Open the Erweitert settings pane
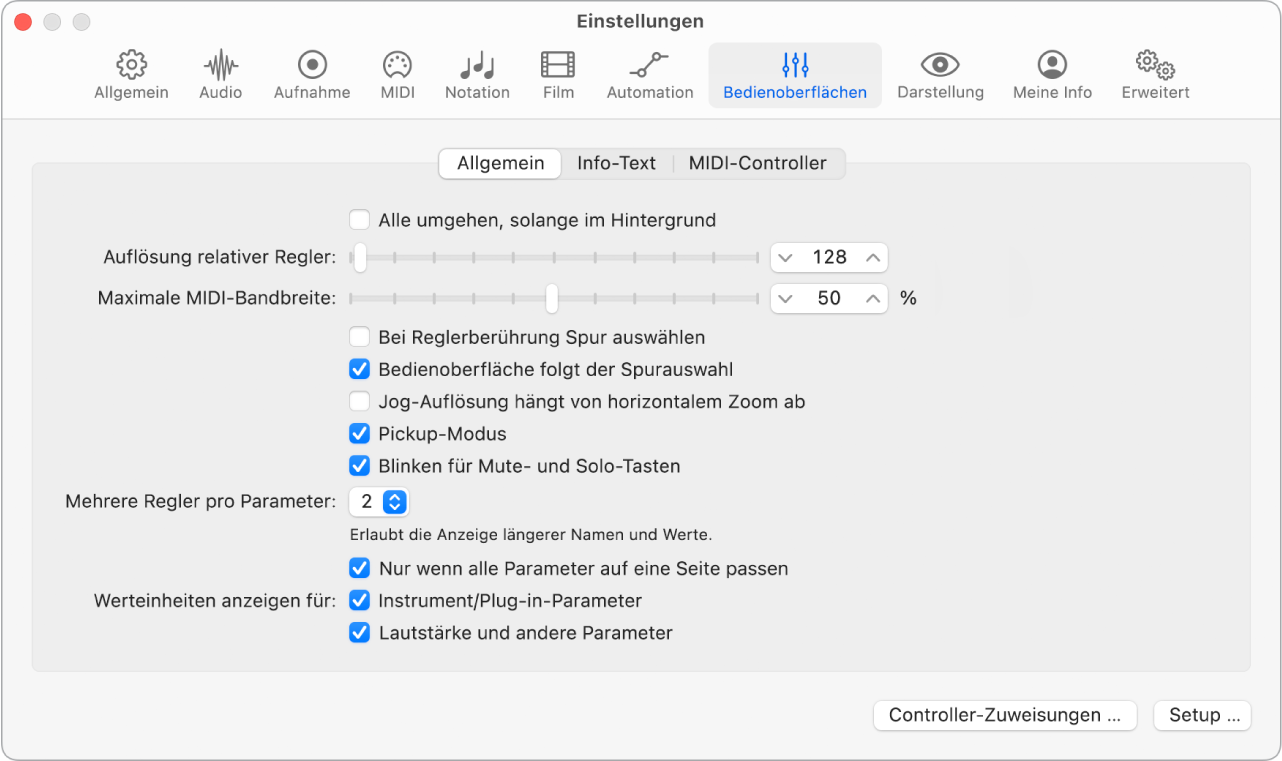 tap(1154, 74)
